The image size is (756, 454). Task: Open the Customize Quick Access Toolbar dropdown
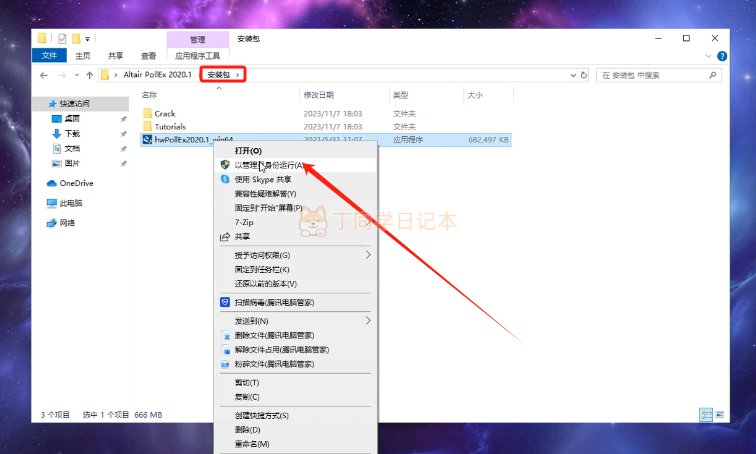tap(87, 39)
